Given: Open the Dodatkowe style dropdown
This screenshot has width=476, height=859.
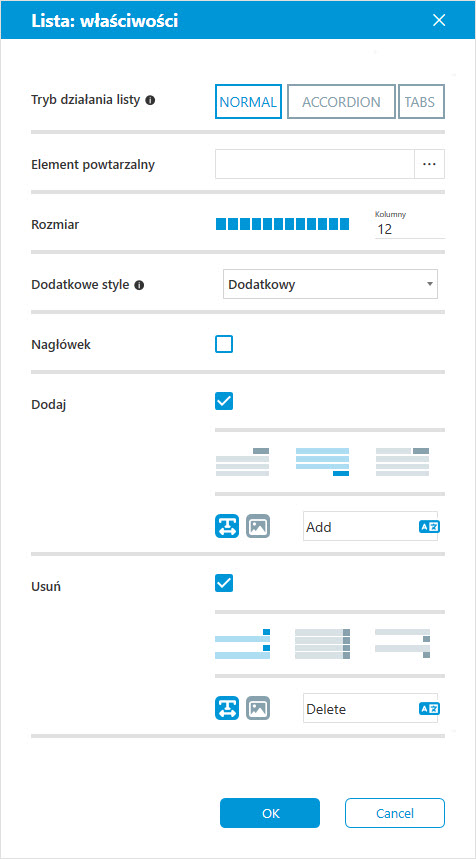Looking at the screenshot, I should (330, 284).
